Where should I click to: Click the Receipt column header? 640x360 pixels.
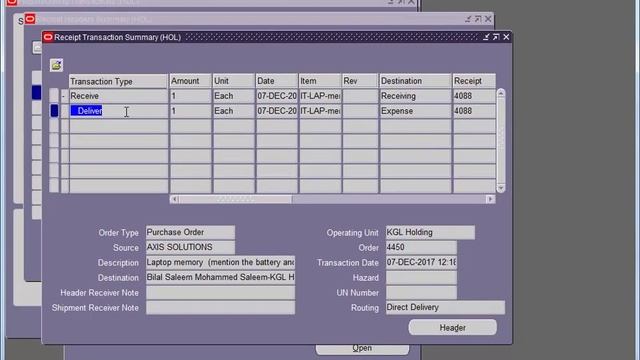pos(474,81)
